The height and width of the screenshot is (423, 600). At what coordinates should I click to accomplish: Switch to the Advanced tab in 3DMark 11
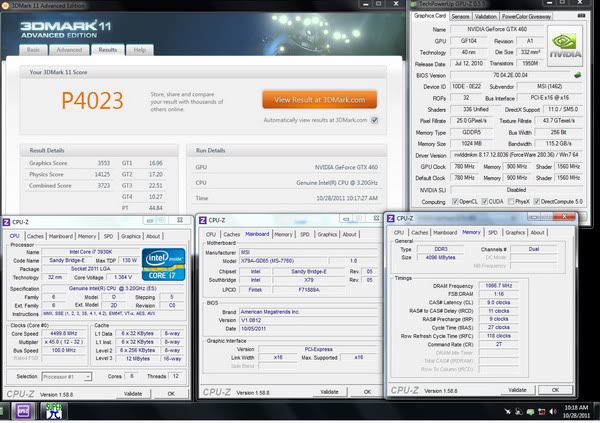click(69, 50)
